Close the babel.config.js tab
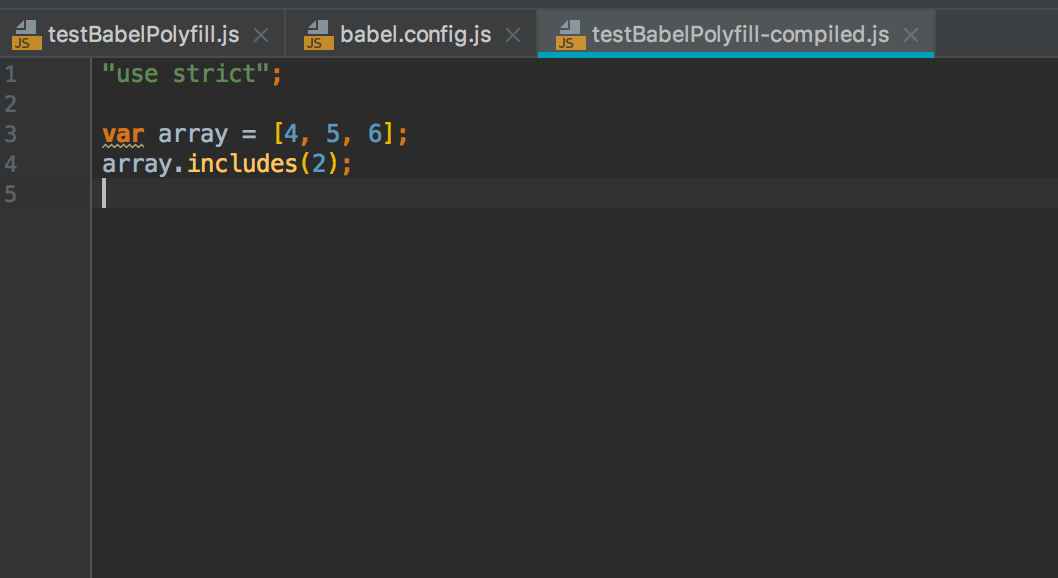The width and height of the screenshot is (1058, 578). (x=513, y=35)
